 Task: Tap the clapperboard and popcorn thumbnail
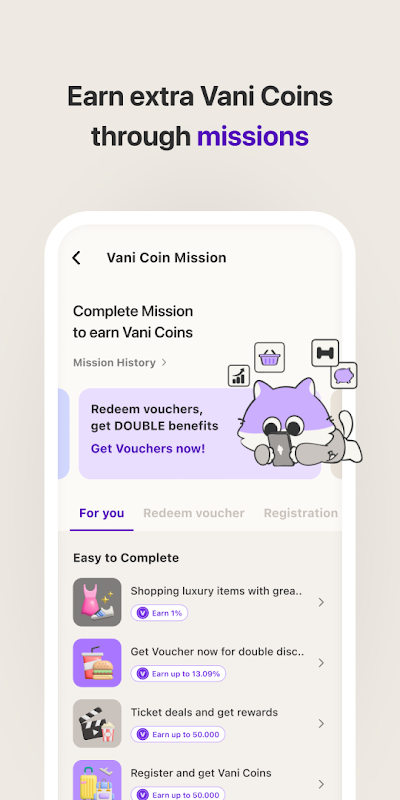click(97, 723)
